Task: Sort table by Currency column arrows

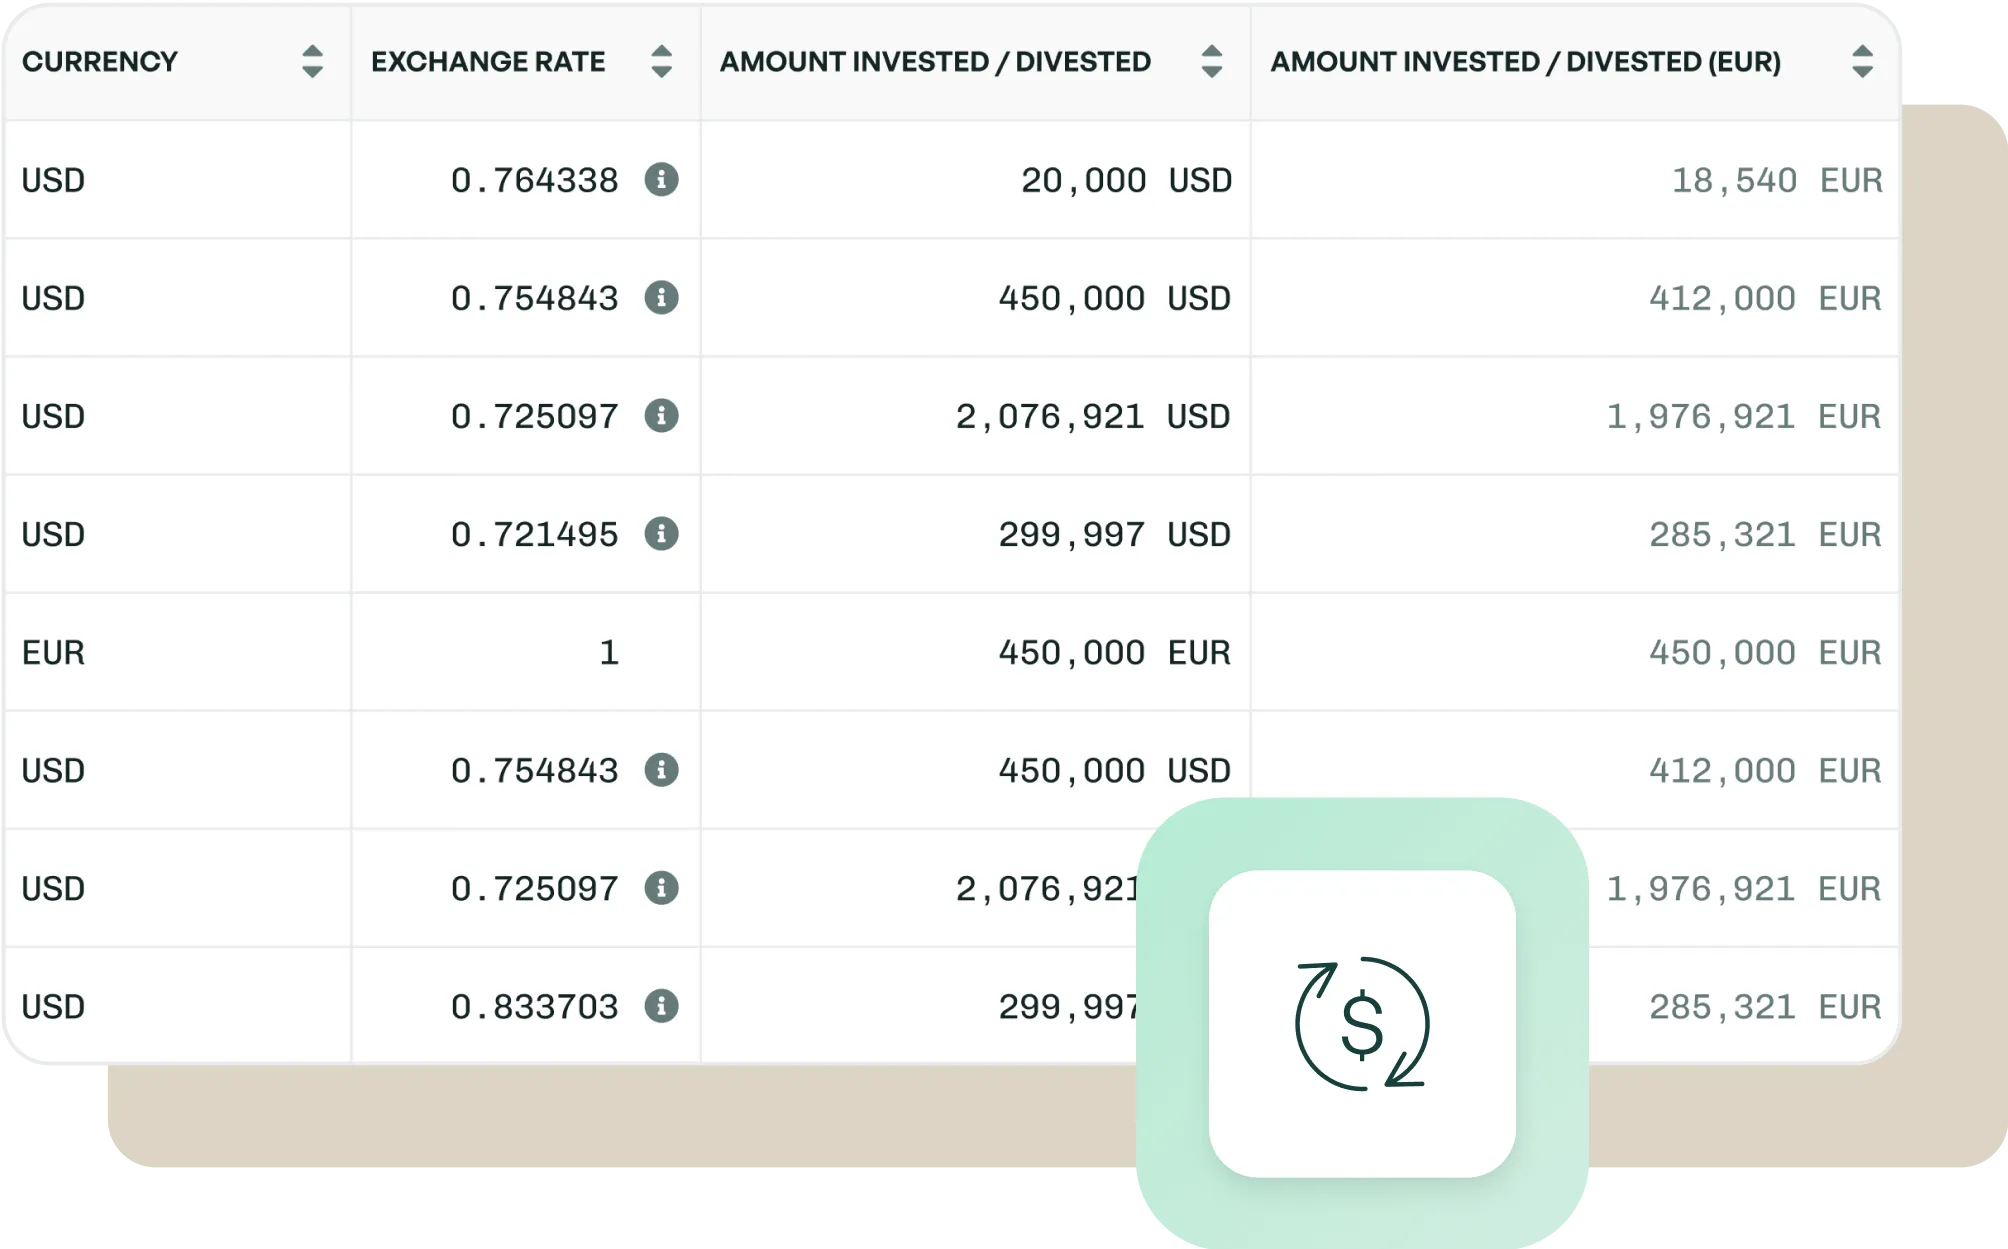Action: point(312,62)
